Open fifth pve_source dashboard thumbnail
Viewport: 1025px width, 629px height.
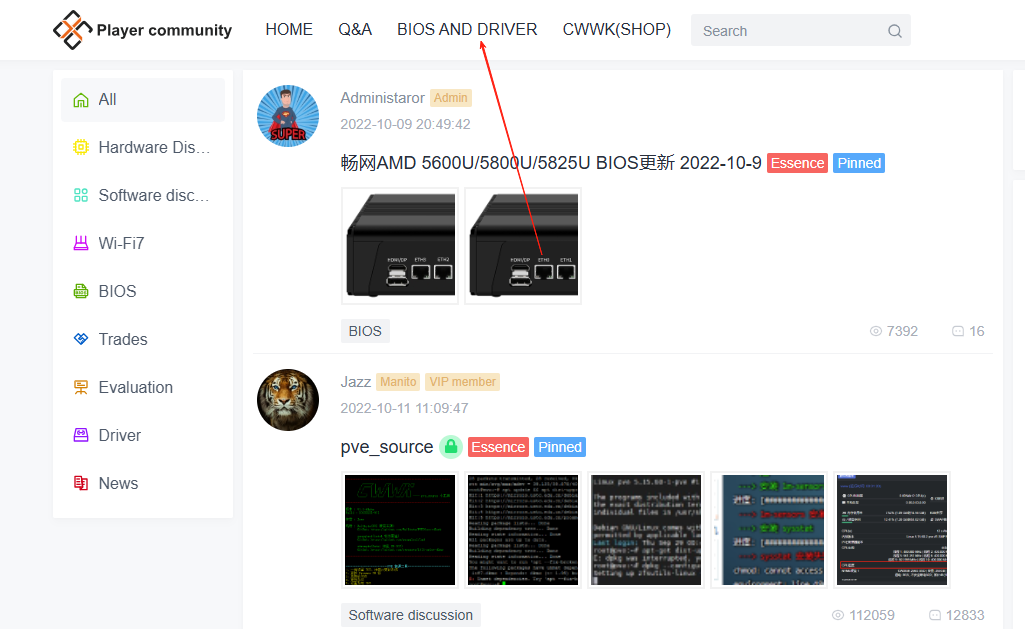[892, 530]
